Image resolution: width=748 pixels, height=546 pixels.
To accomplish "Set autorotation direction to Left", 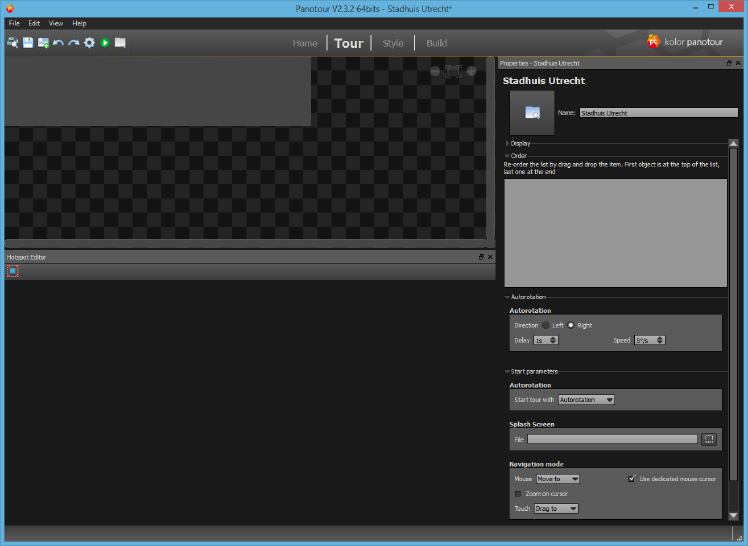I will point(546,325).
